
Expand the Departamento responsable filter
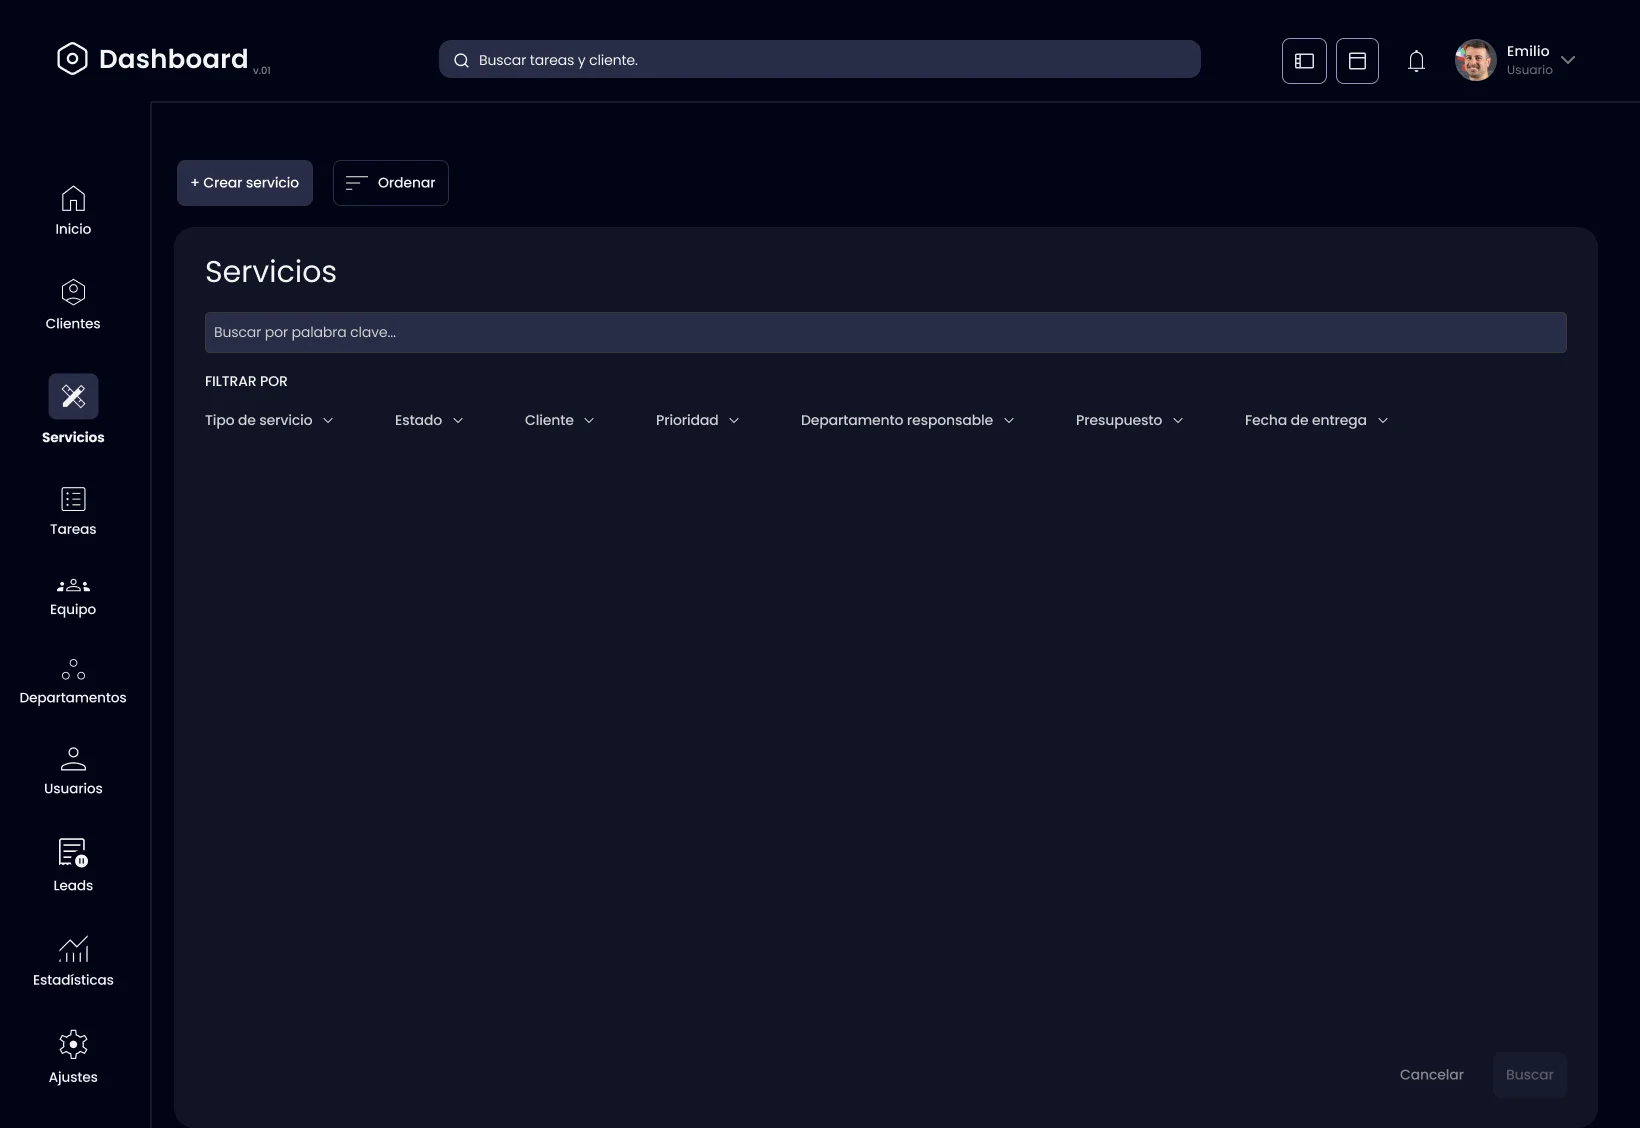(x=908, y=420)
